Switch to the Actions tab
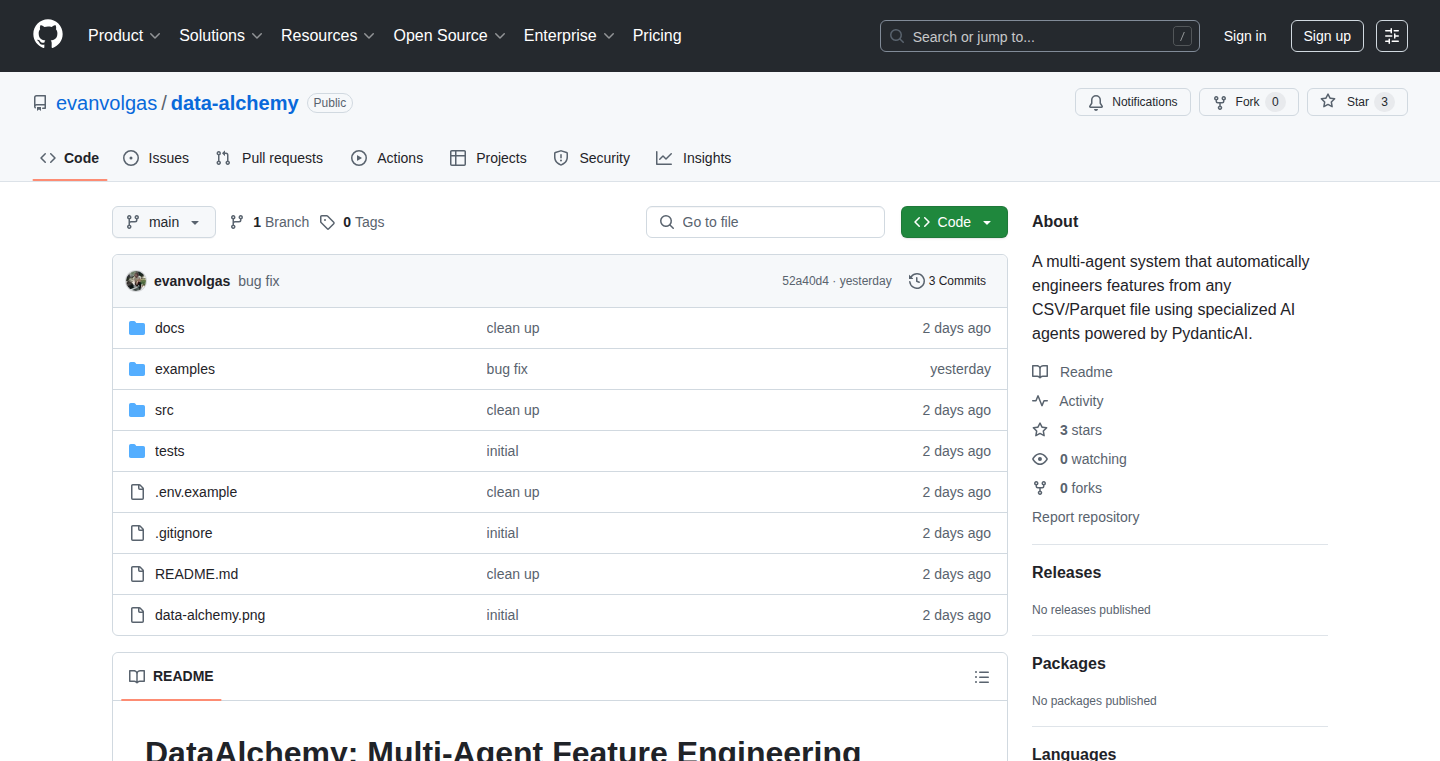The width and height of the screenshot is (1440, 761). [x=387, y=158]
